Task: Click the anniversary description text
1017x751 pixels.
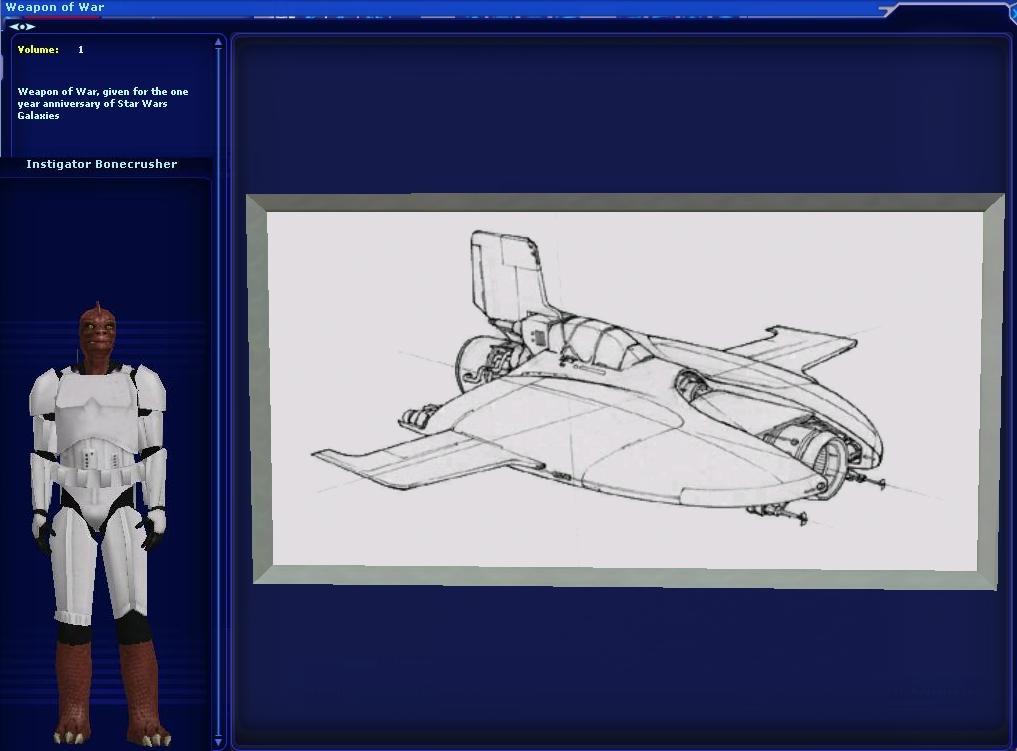Action: click(103, 103)
